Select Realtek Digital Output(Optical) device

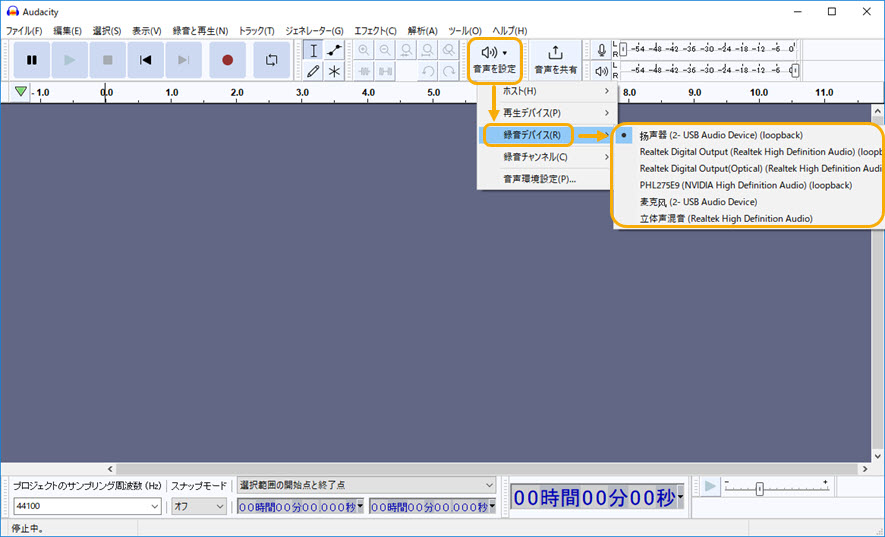coord(748,168)
